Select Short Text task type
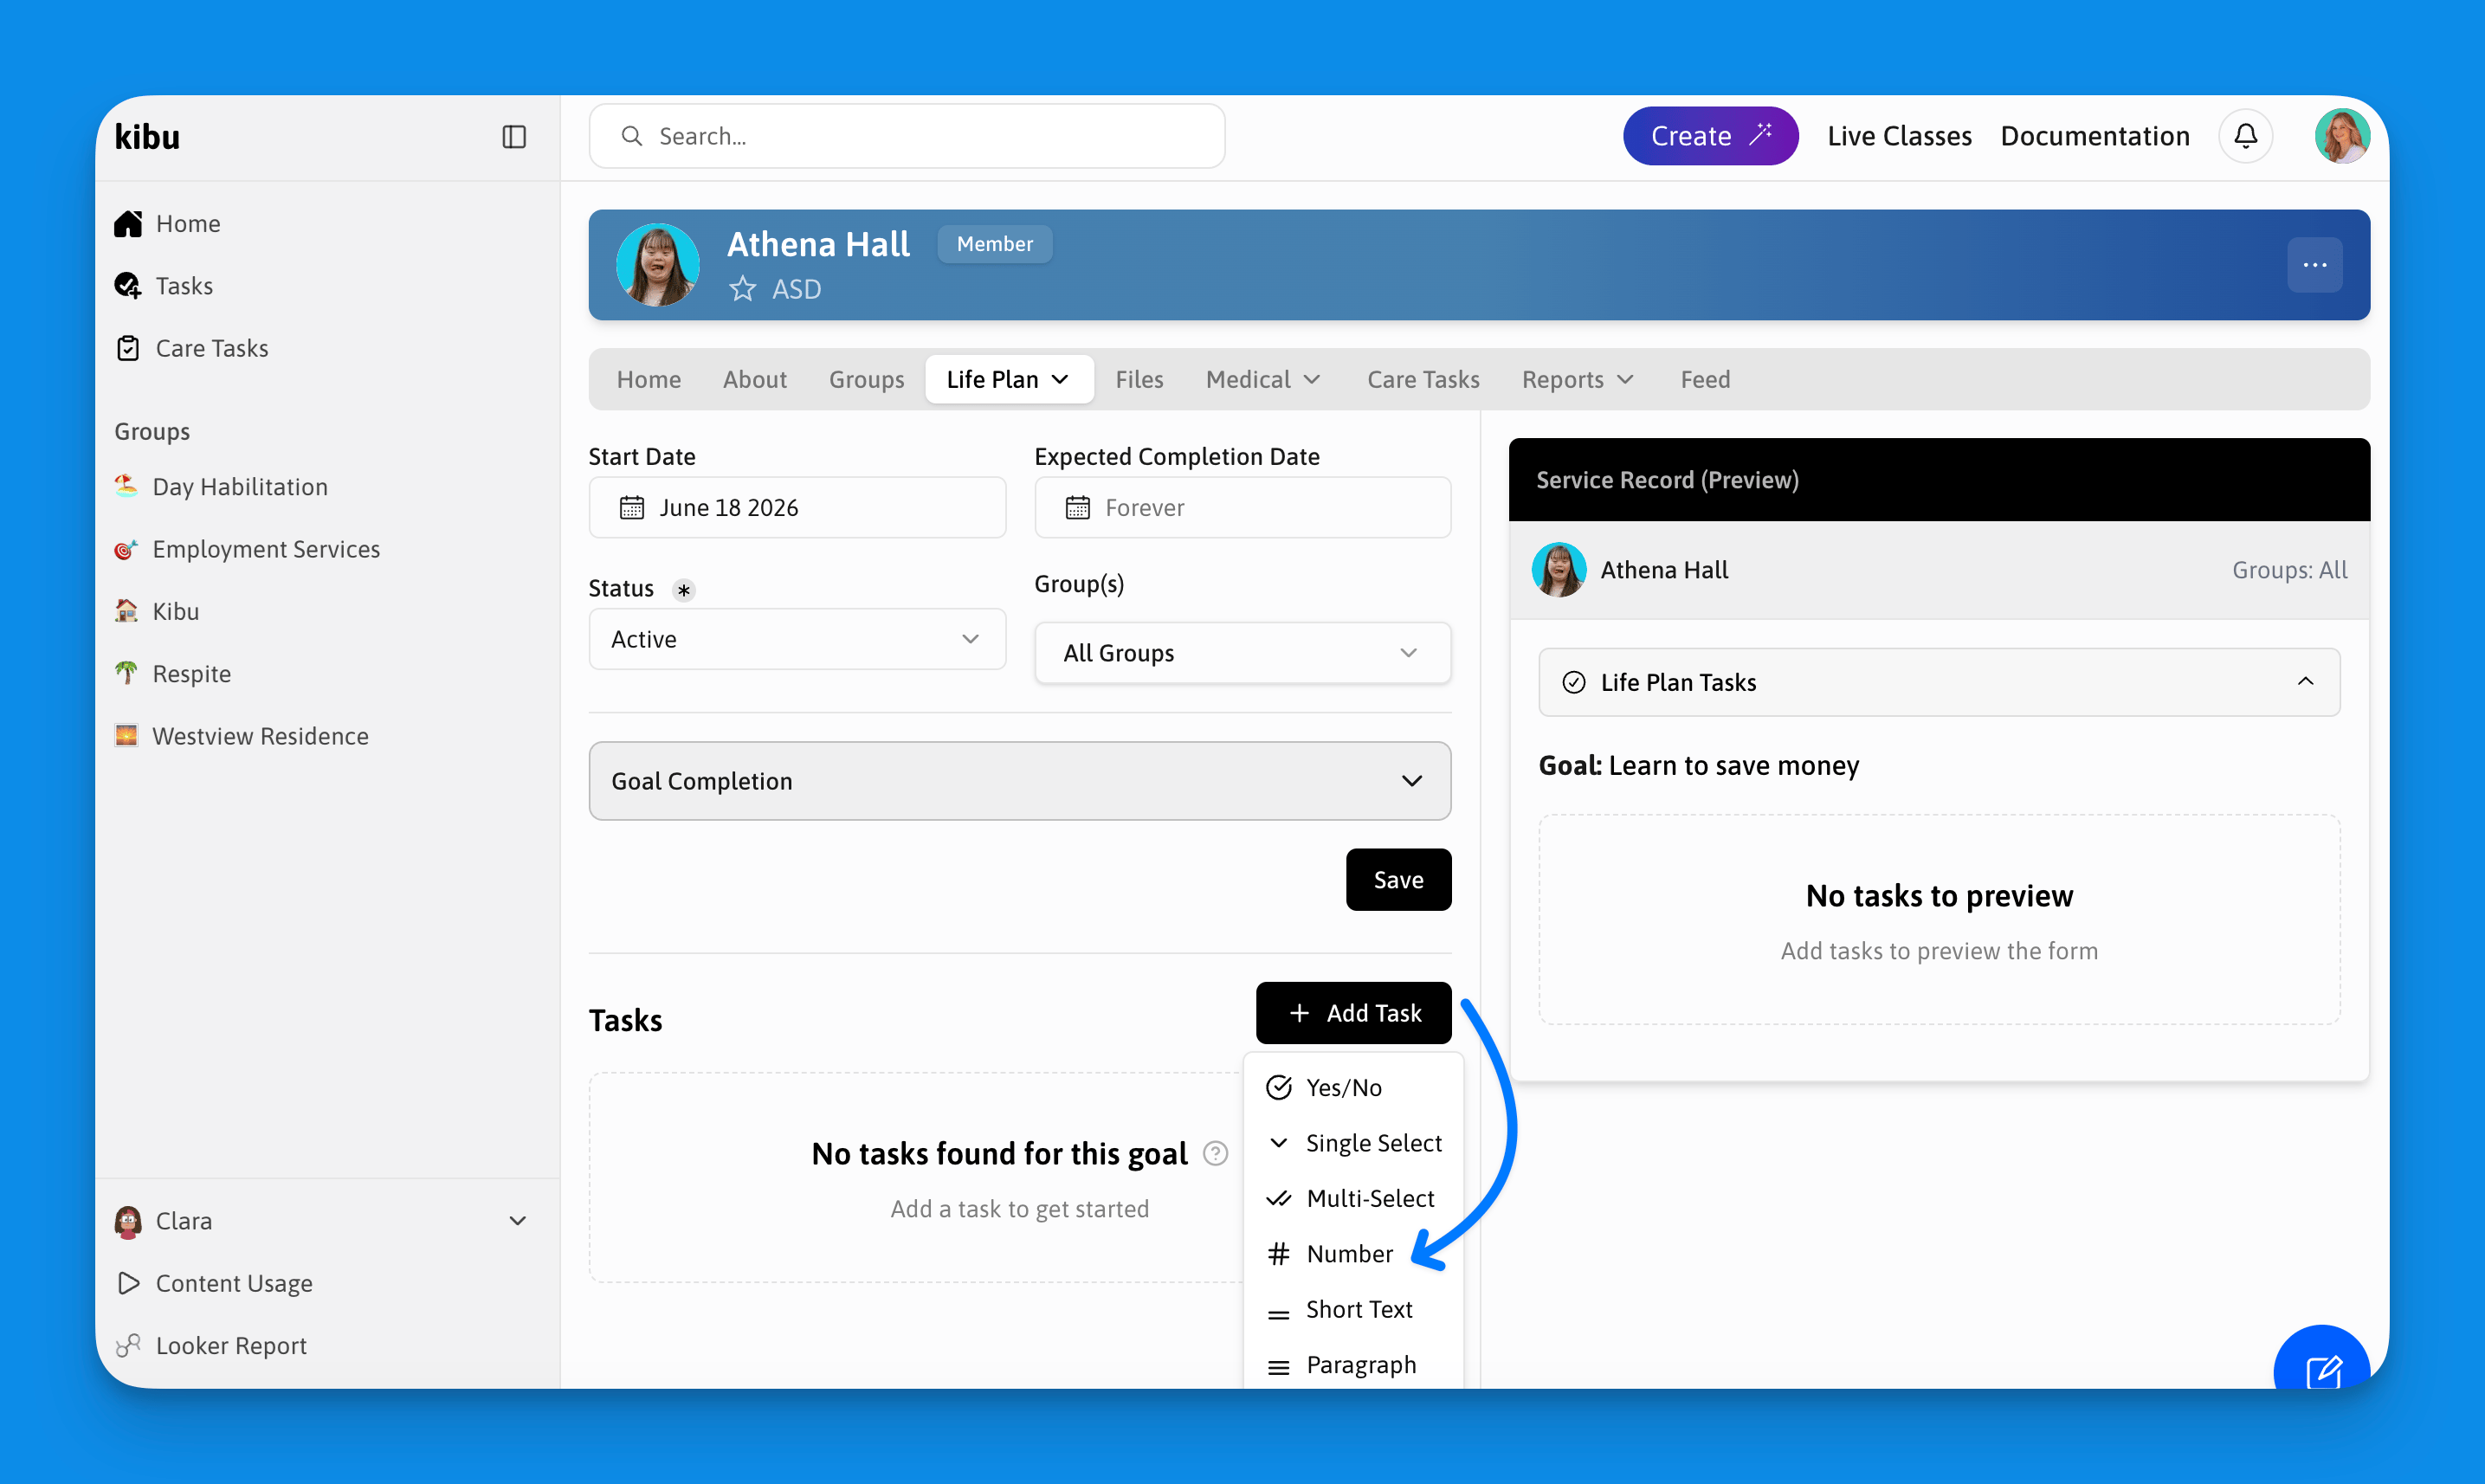 1353,1310
